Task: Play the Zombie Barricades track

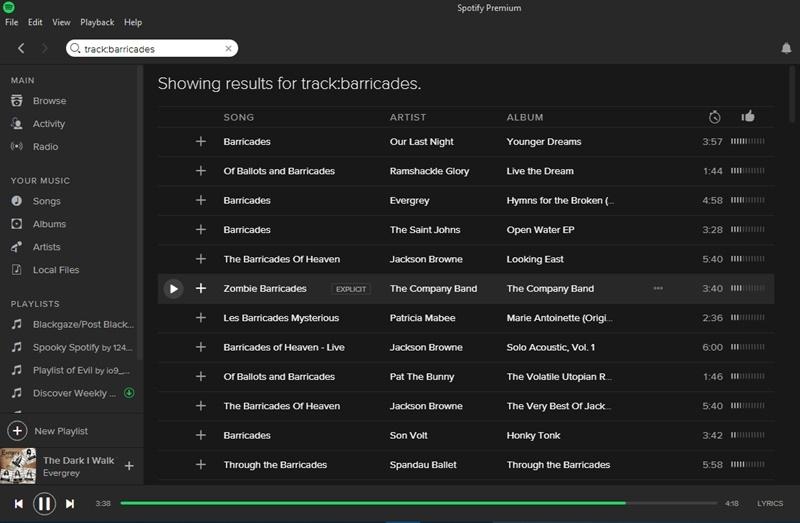Action: pos(173,289)
